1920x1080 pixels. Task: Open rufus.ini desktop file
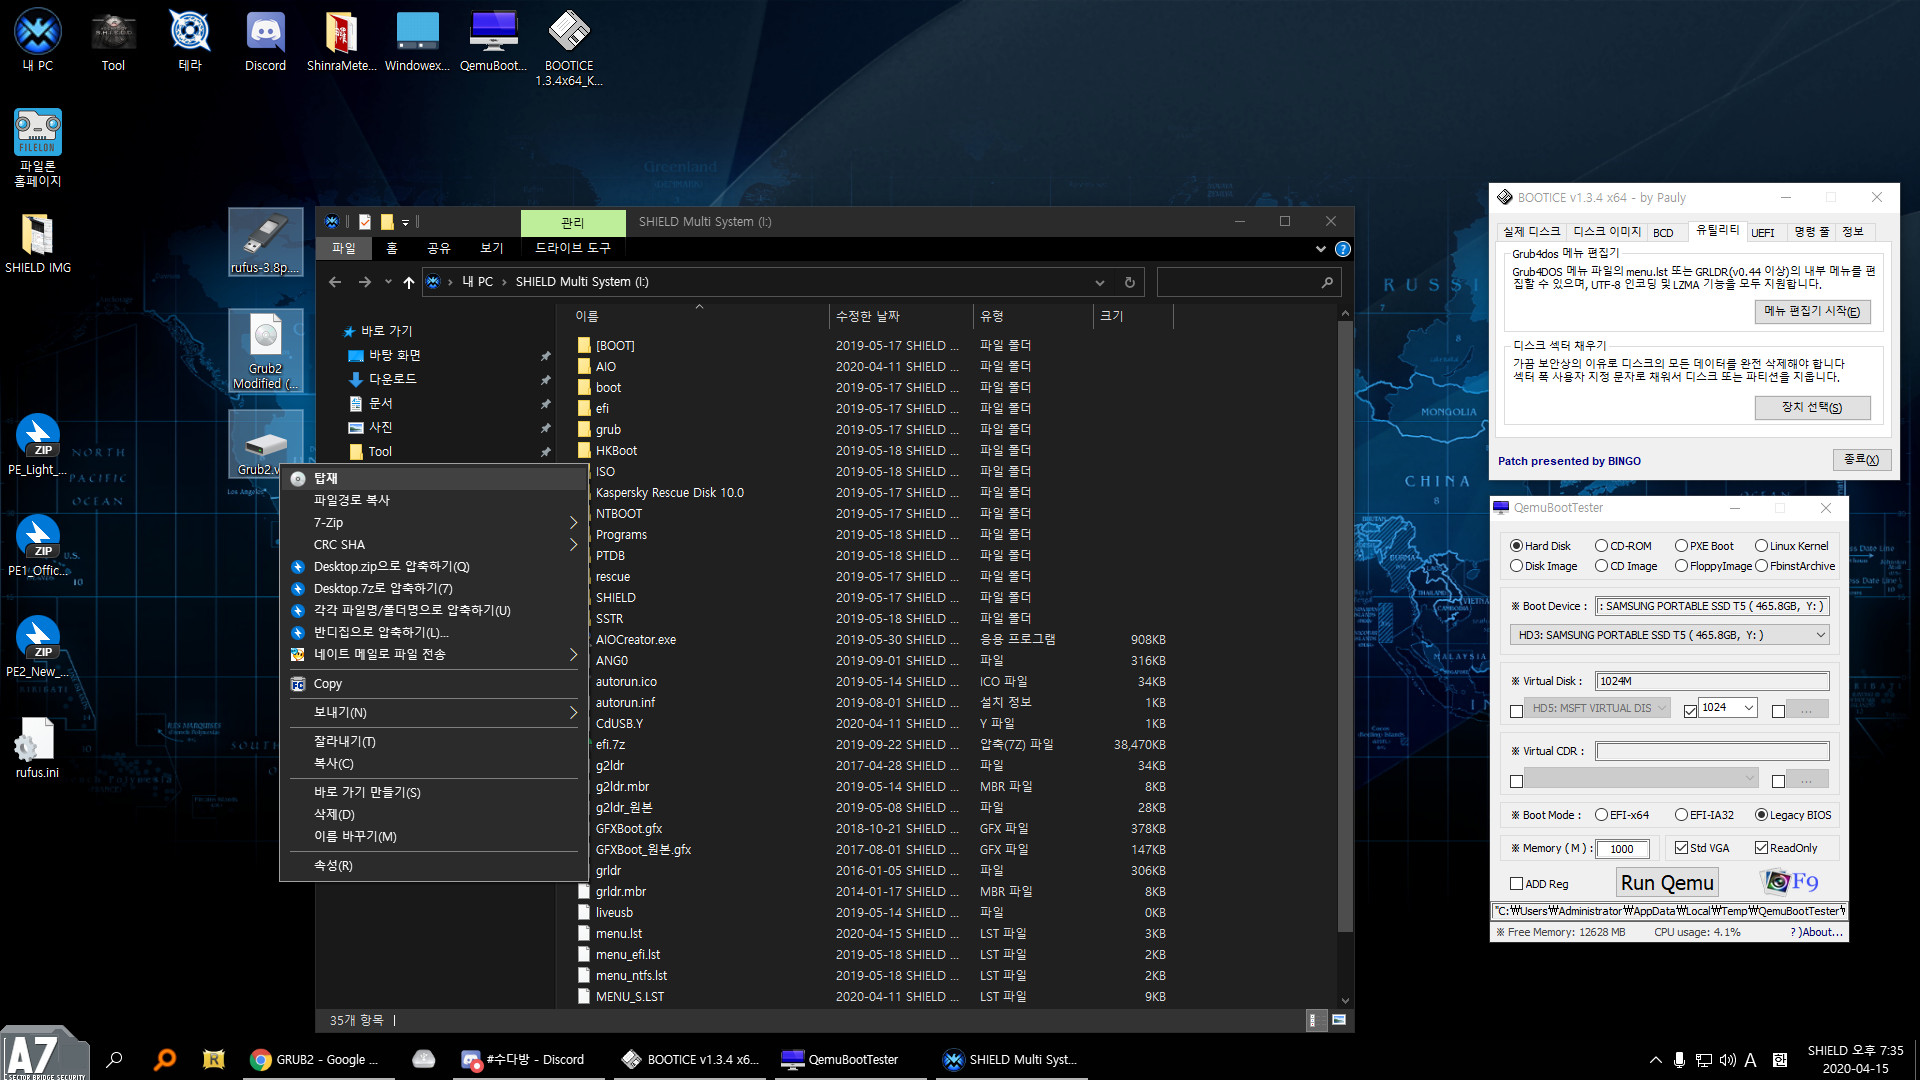[38, 748]
